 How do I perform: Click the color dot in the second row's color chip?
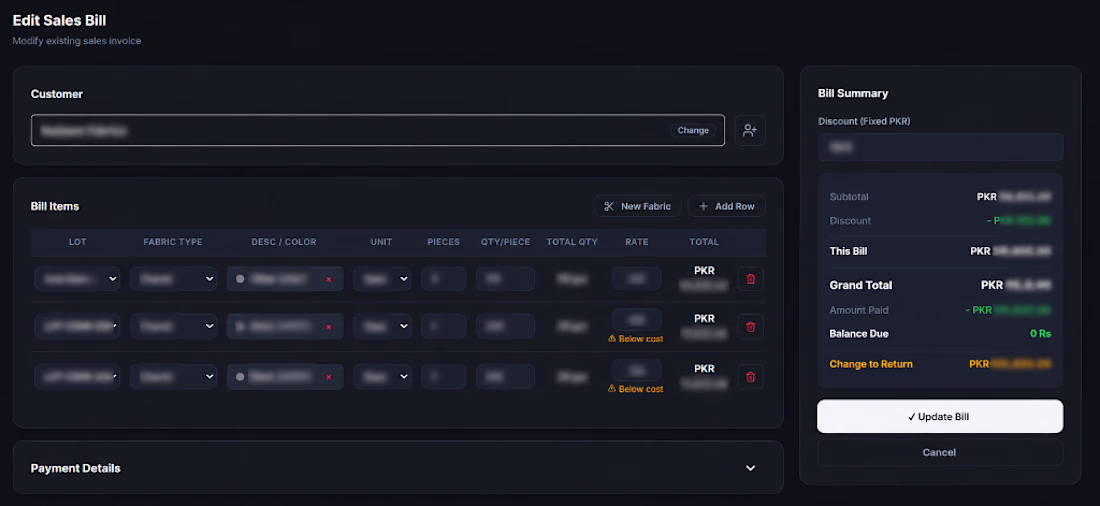pos(240,327)
